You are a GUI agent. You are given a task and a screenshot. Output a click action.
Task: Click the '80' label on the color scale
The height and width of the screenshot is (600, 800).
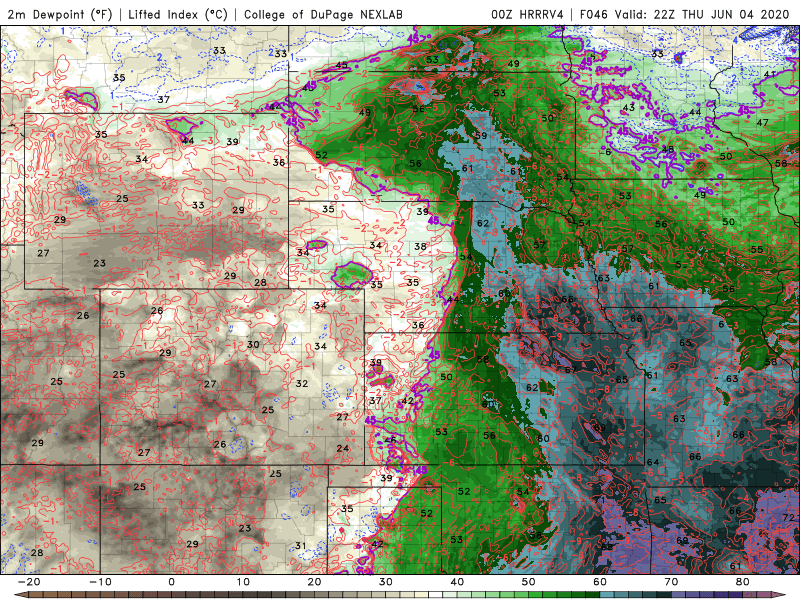tap(743, 582)
